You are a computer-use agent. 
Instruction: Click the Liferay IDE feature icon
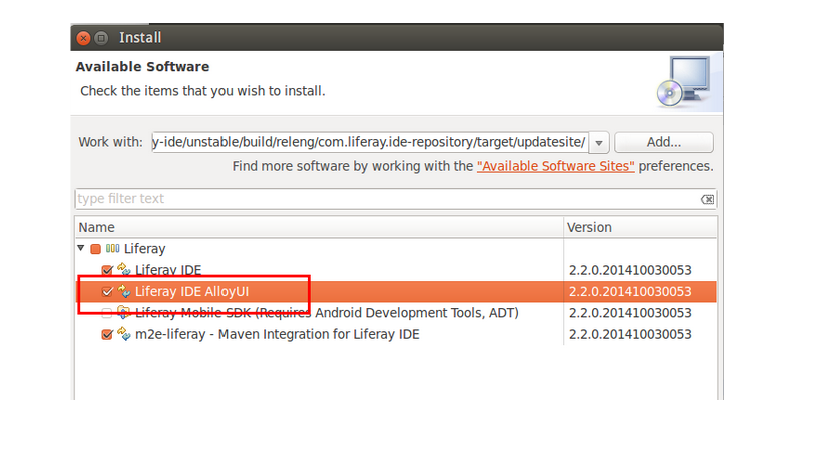click(124, 270)
